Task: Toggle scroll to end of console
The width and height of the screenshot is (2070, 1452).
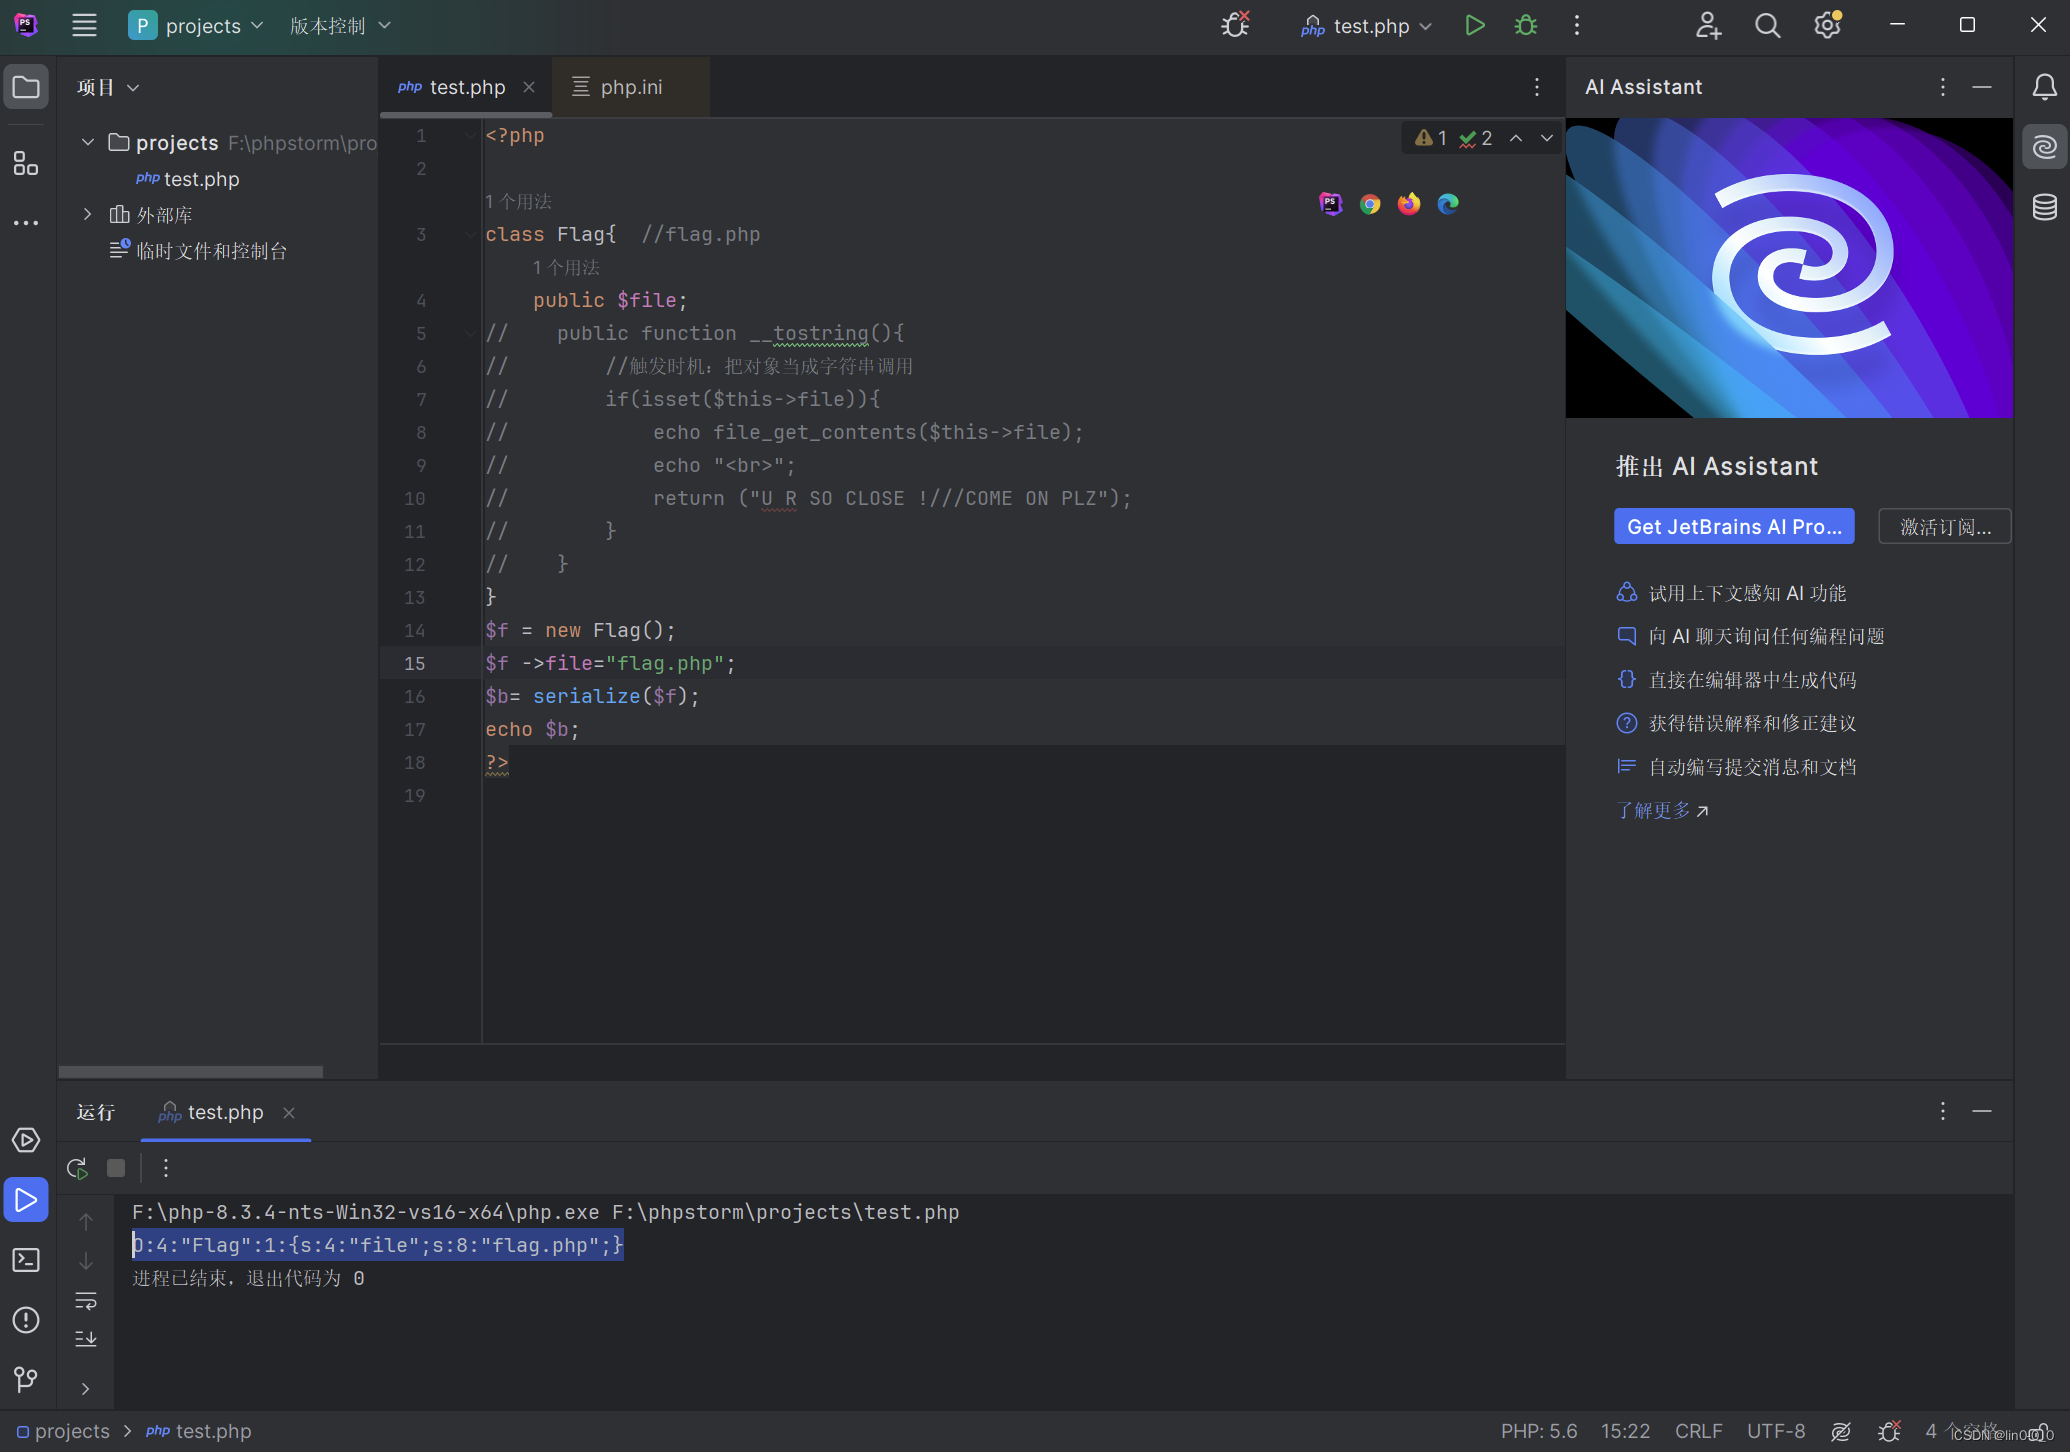Action: (x=86, y=1339)
